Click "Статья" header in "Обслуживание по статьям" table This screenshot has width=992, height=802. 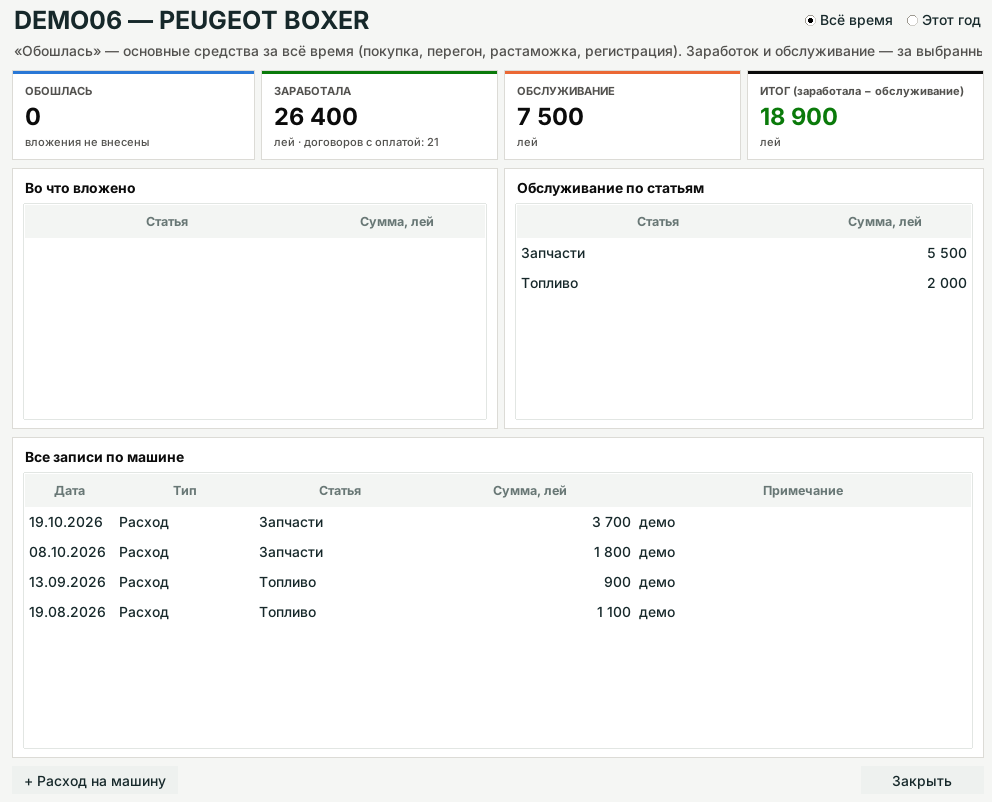coord(658,222)
